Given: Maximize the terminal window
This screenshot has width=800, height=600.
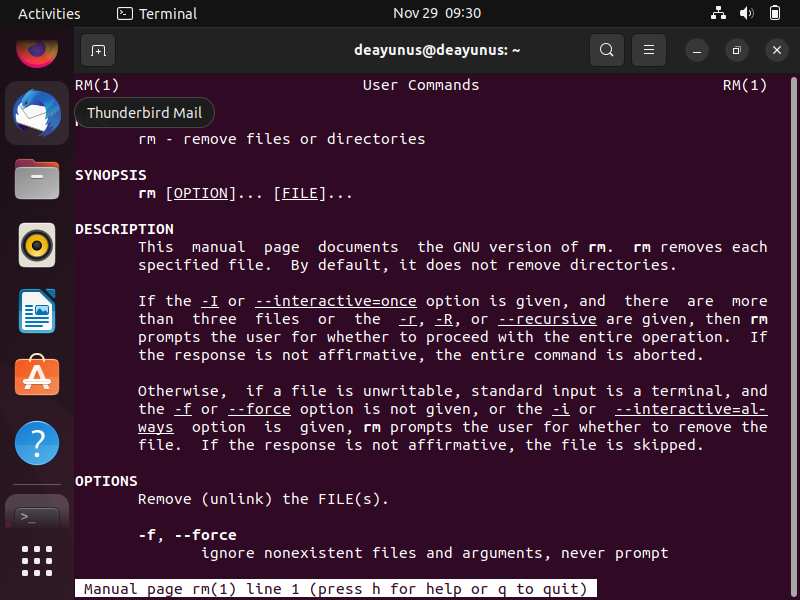Looking at the screenshot, I should (x=736, y=51).
